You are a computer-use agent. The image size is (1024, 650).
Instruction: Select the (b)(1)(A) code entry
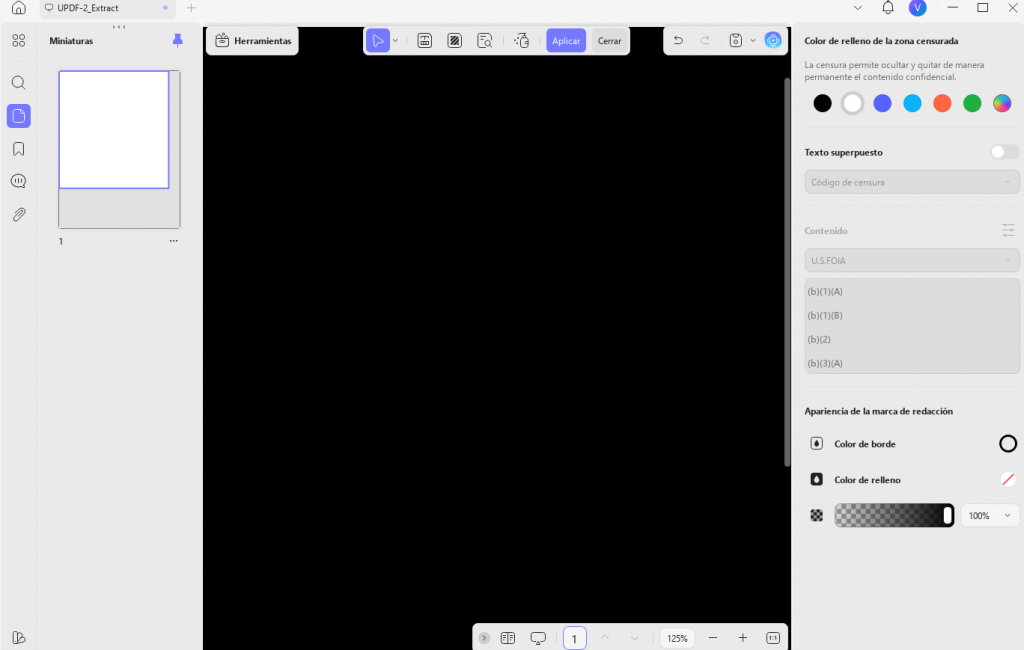click(x=912, y=291)
